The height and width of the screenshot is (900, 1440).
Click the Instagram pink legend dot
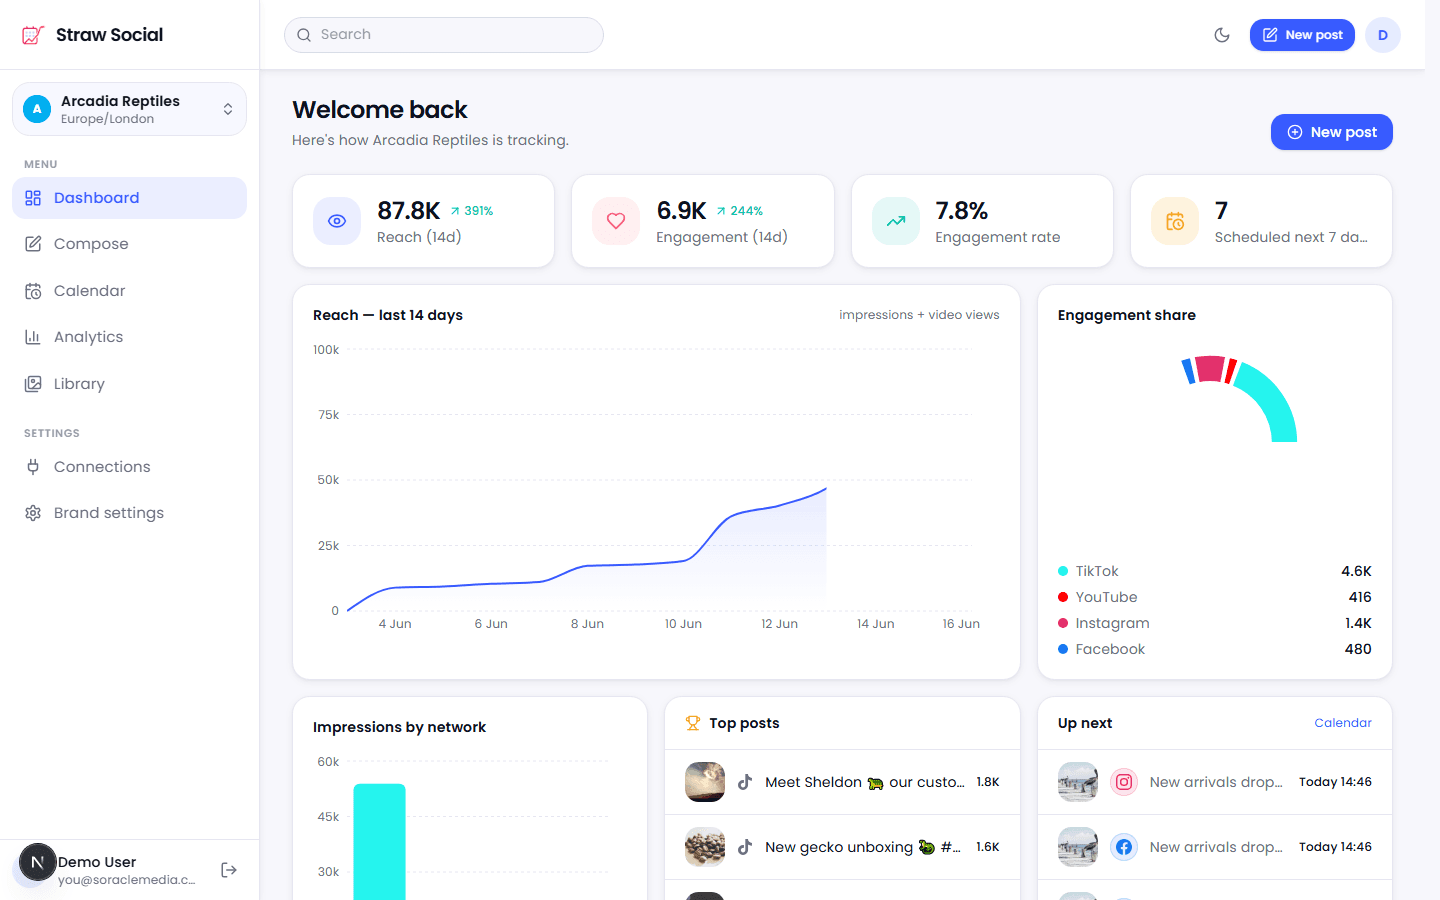tap(1063, 623)
